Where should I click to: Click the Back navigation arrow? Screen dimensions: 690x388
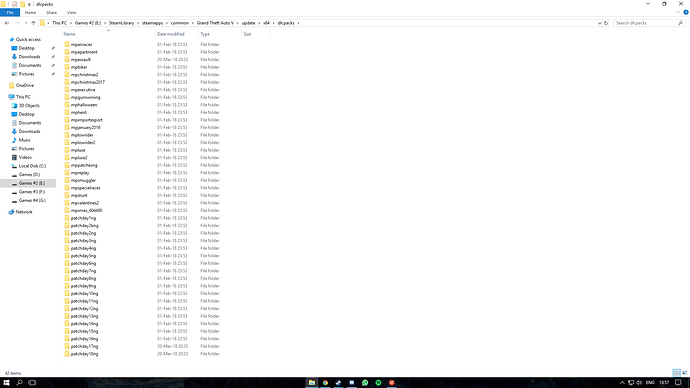(7, 23)
